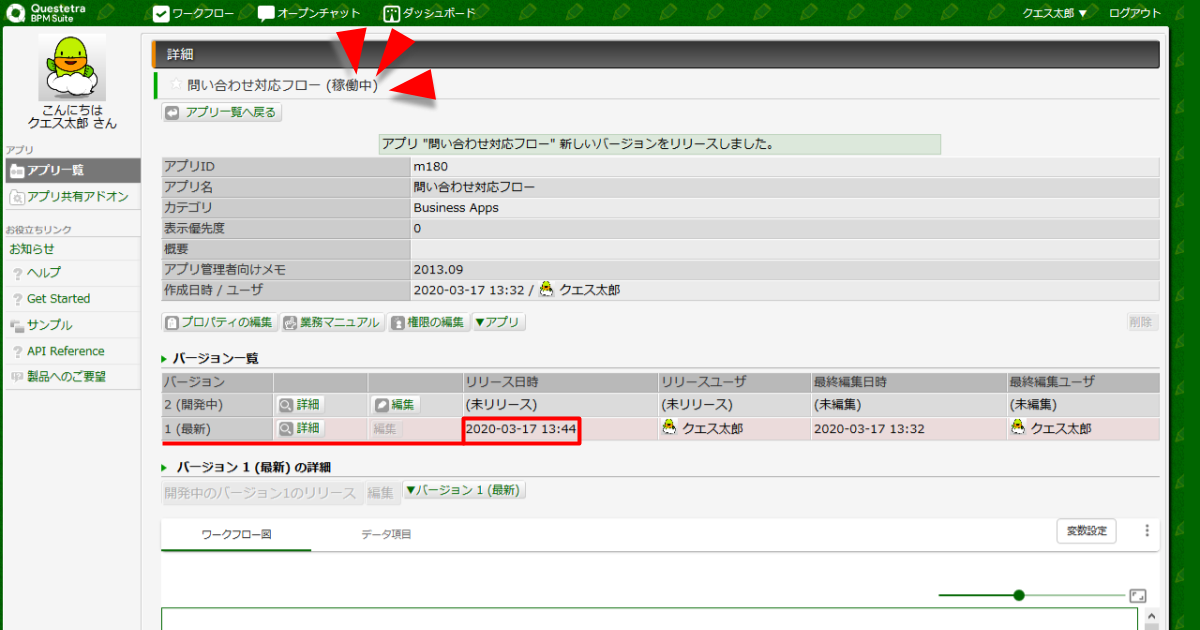Click the クエス太郎 creator in 作成日時 row
This screenshot has width=1200, height=630.
pos(580,290)
